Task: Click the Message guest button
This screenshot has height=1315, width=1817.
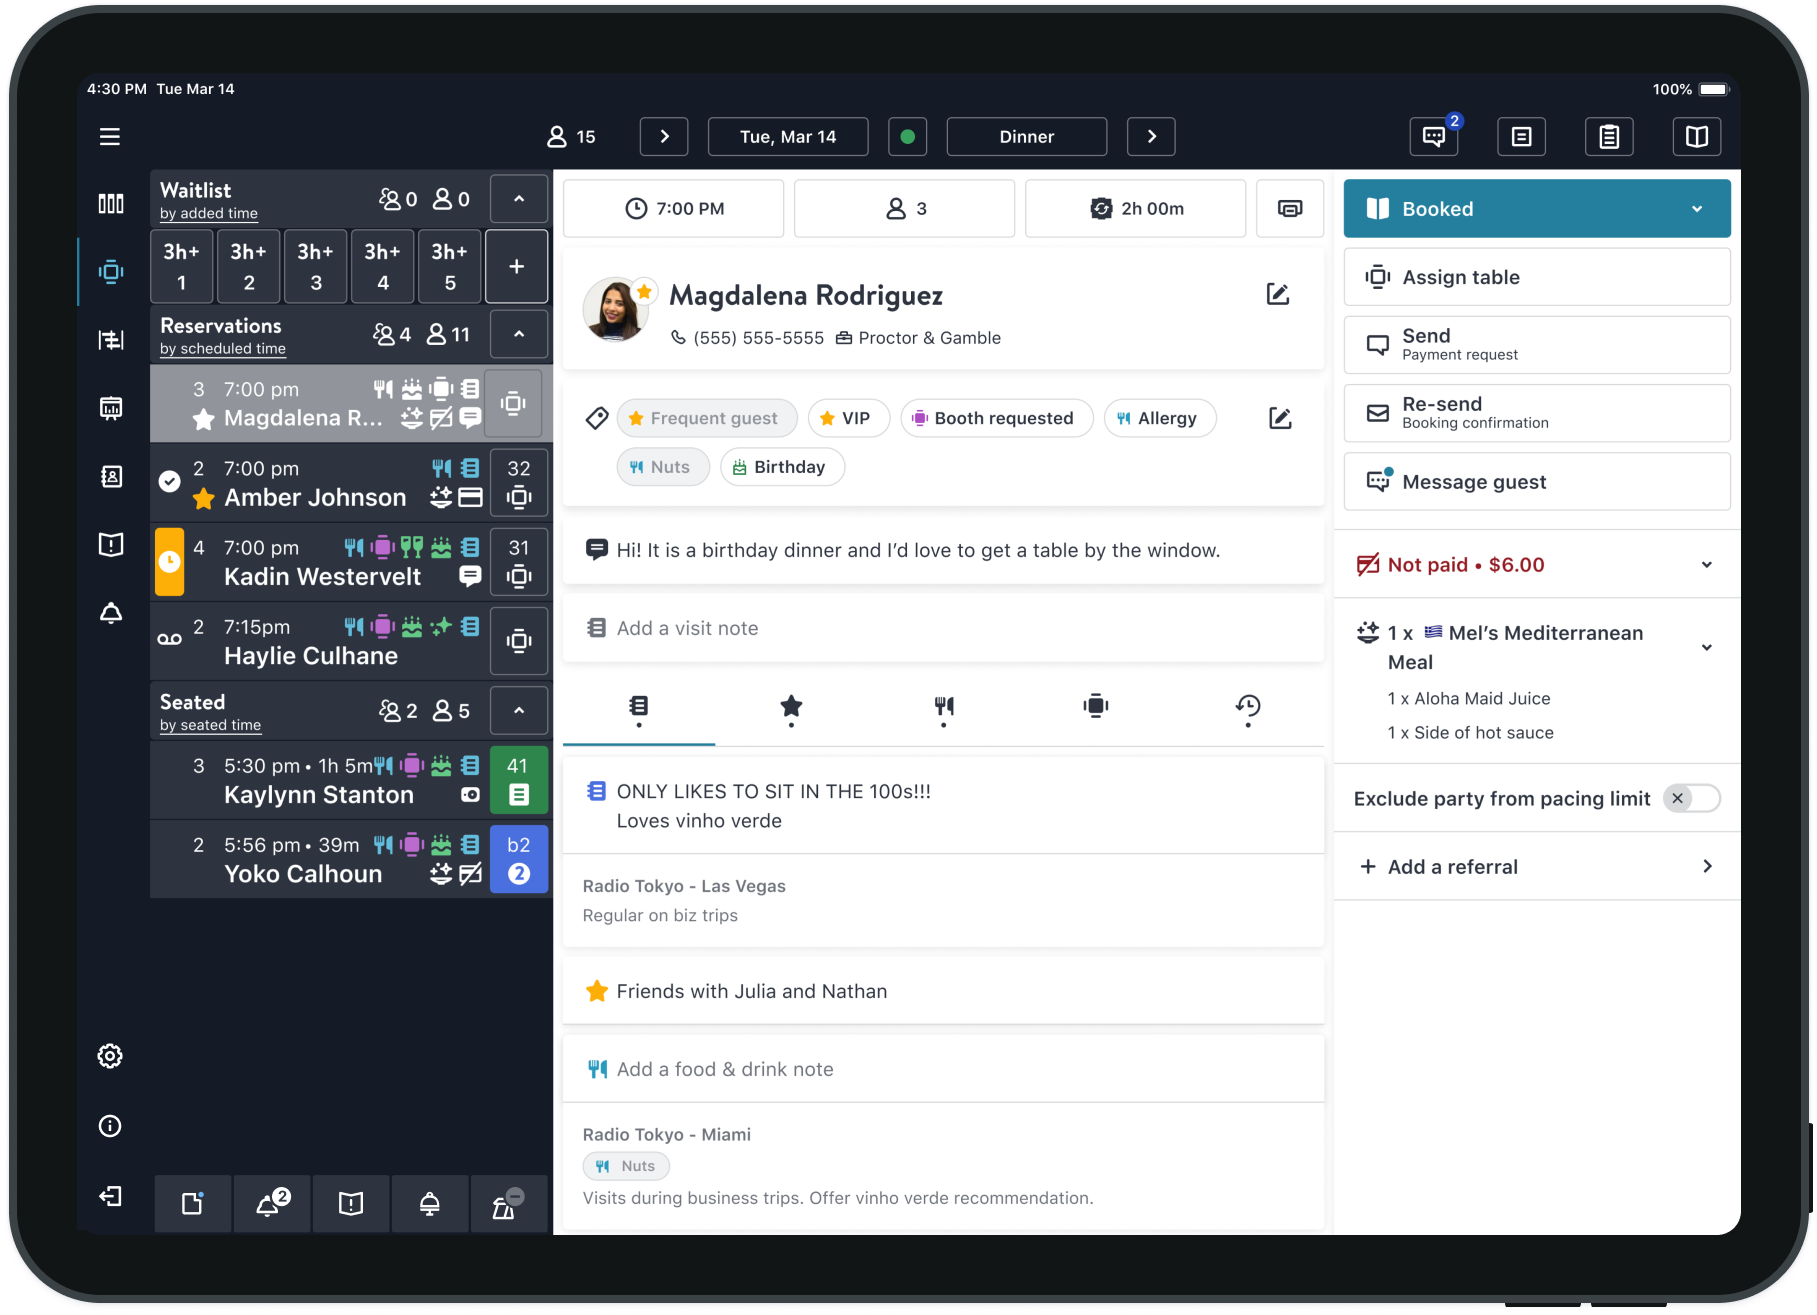Action: [x=1536, y=482]
